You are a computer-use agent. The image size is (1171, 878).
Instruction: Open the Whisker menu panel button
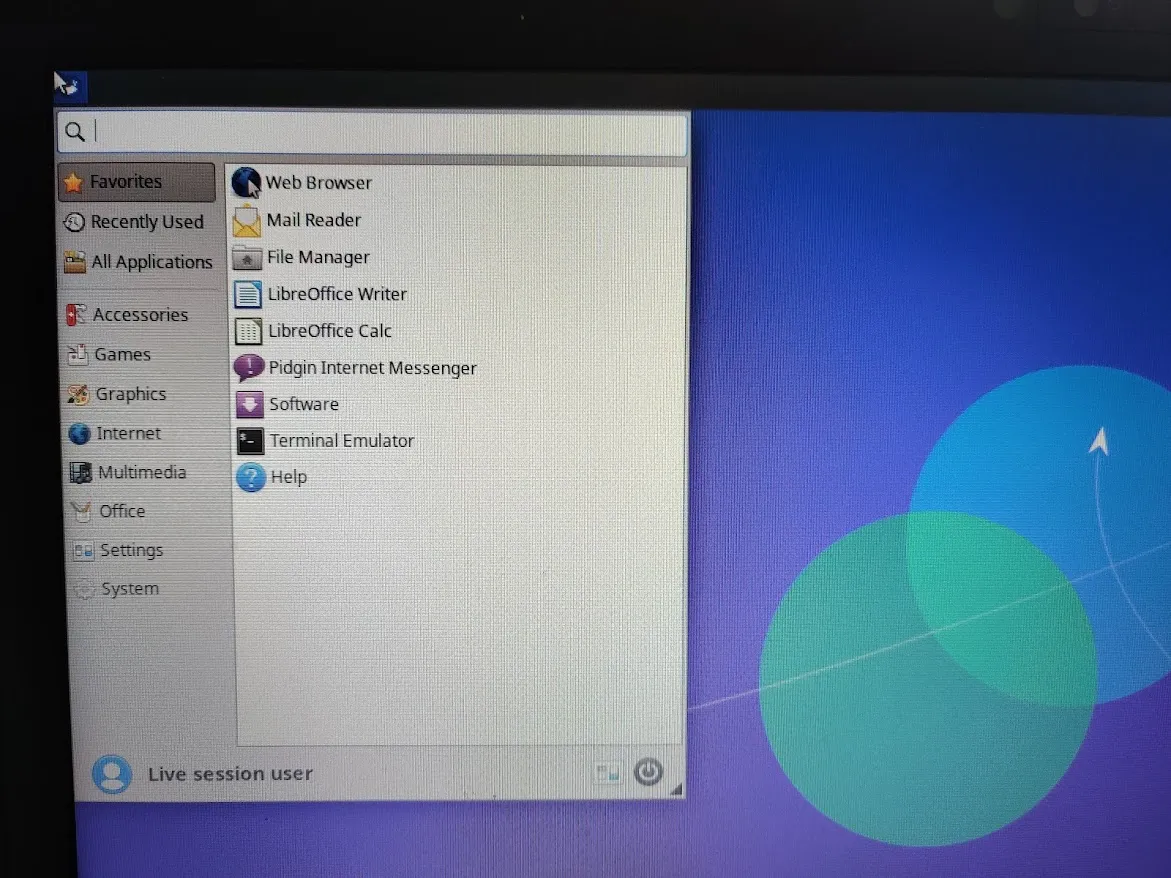pos(71,87)
